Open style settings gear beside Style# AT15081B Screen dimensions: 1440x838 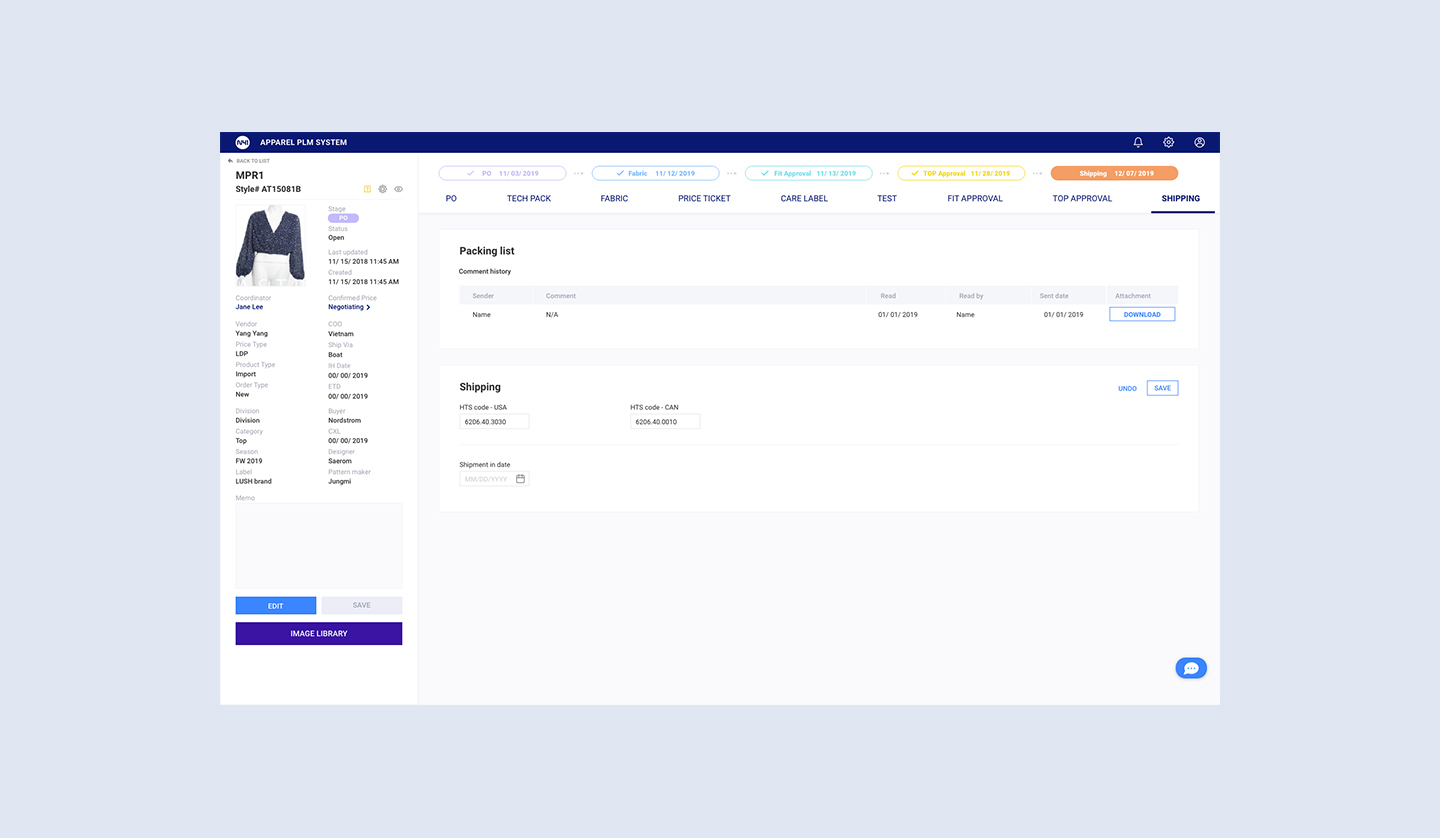pyautogui.click(x=382, y=189)
